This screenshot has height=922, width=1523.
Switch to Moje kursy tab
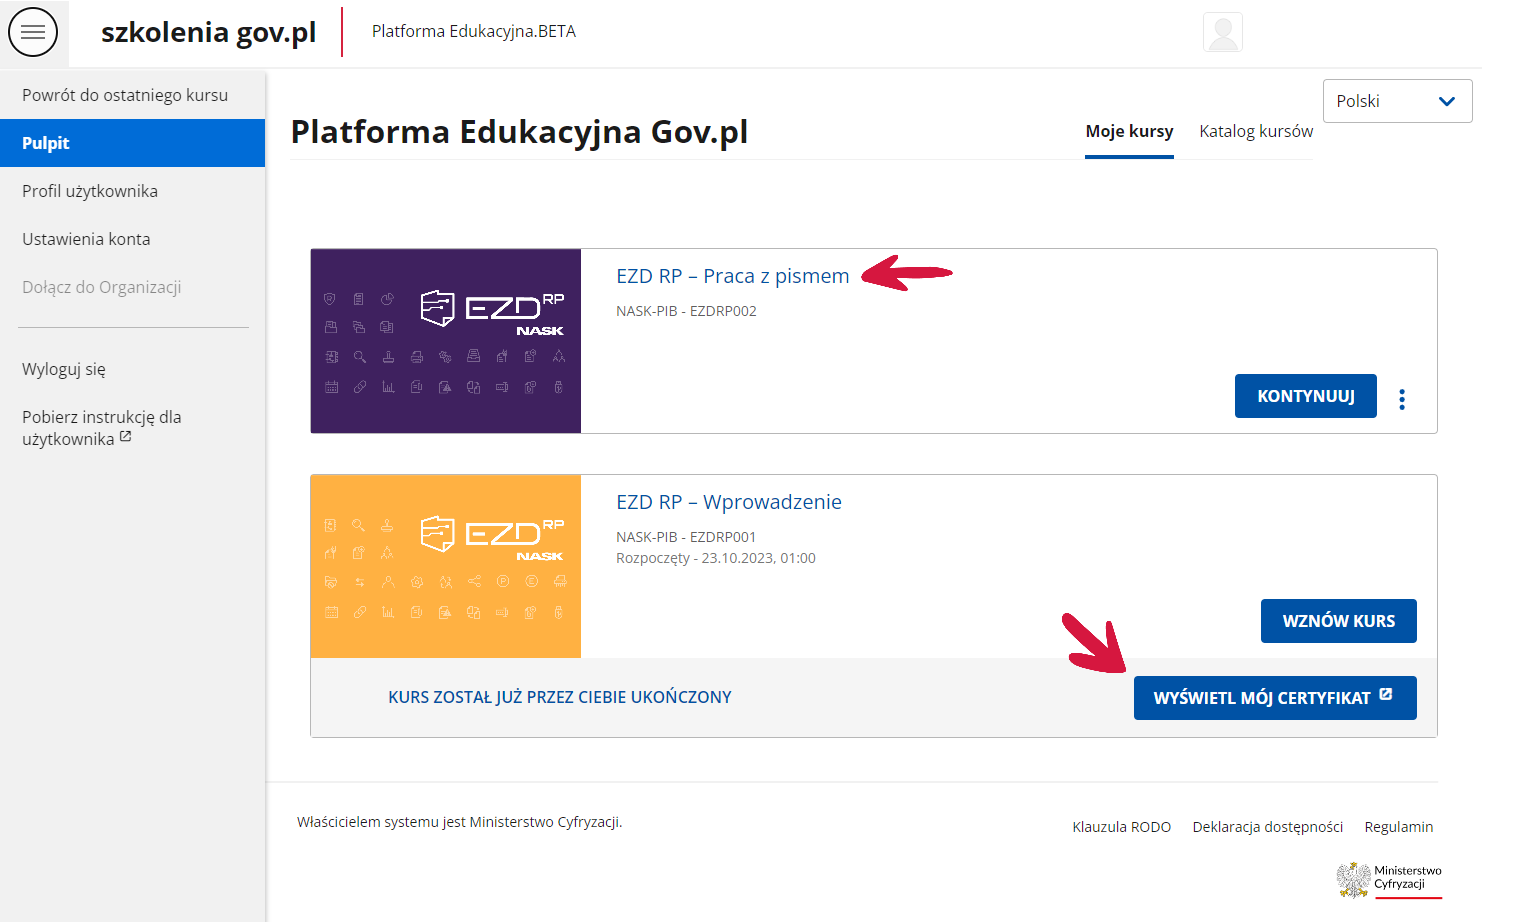point(1129,131)
